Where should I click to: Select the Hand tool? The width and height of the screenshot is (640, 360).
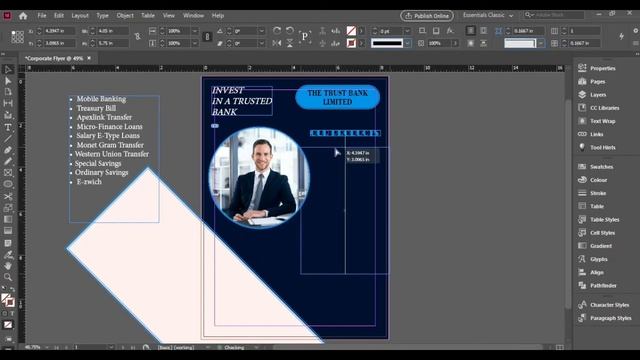(8, 266)
